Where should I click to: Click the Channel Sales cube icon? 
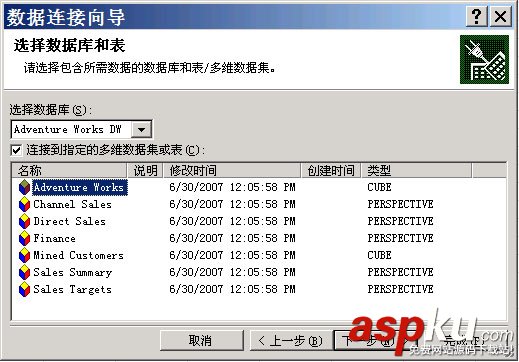point(24,204)
